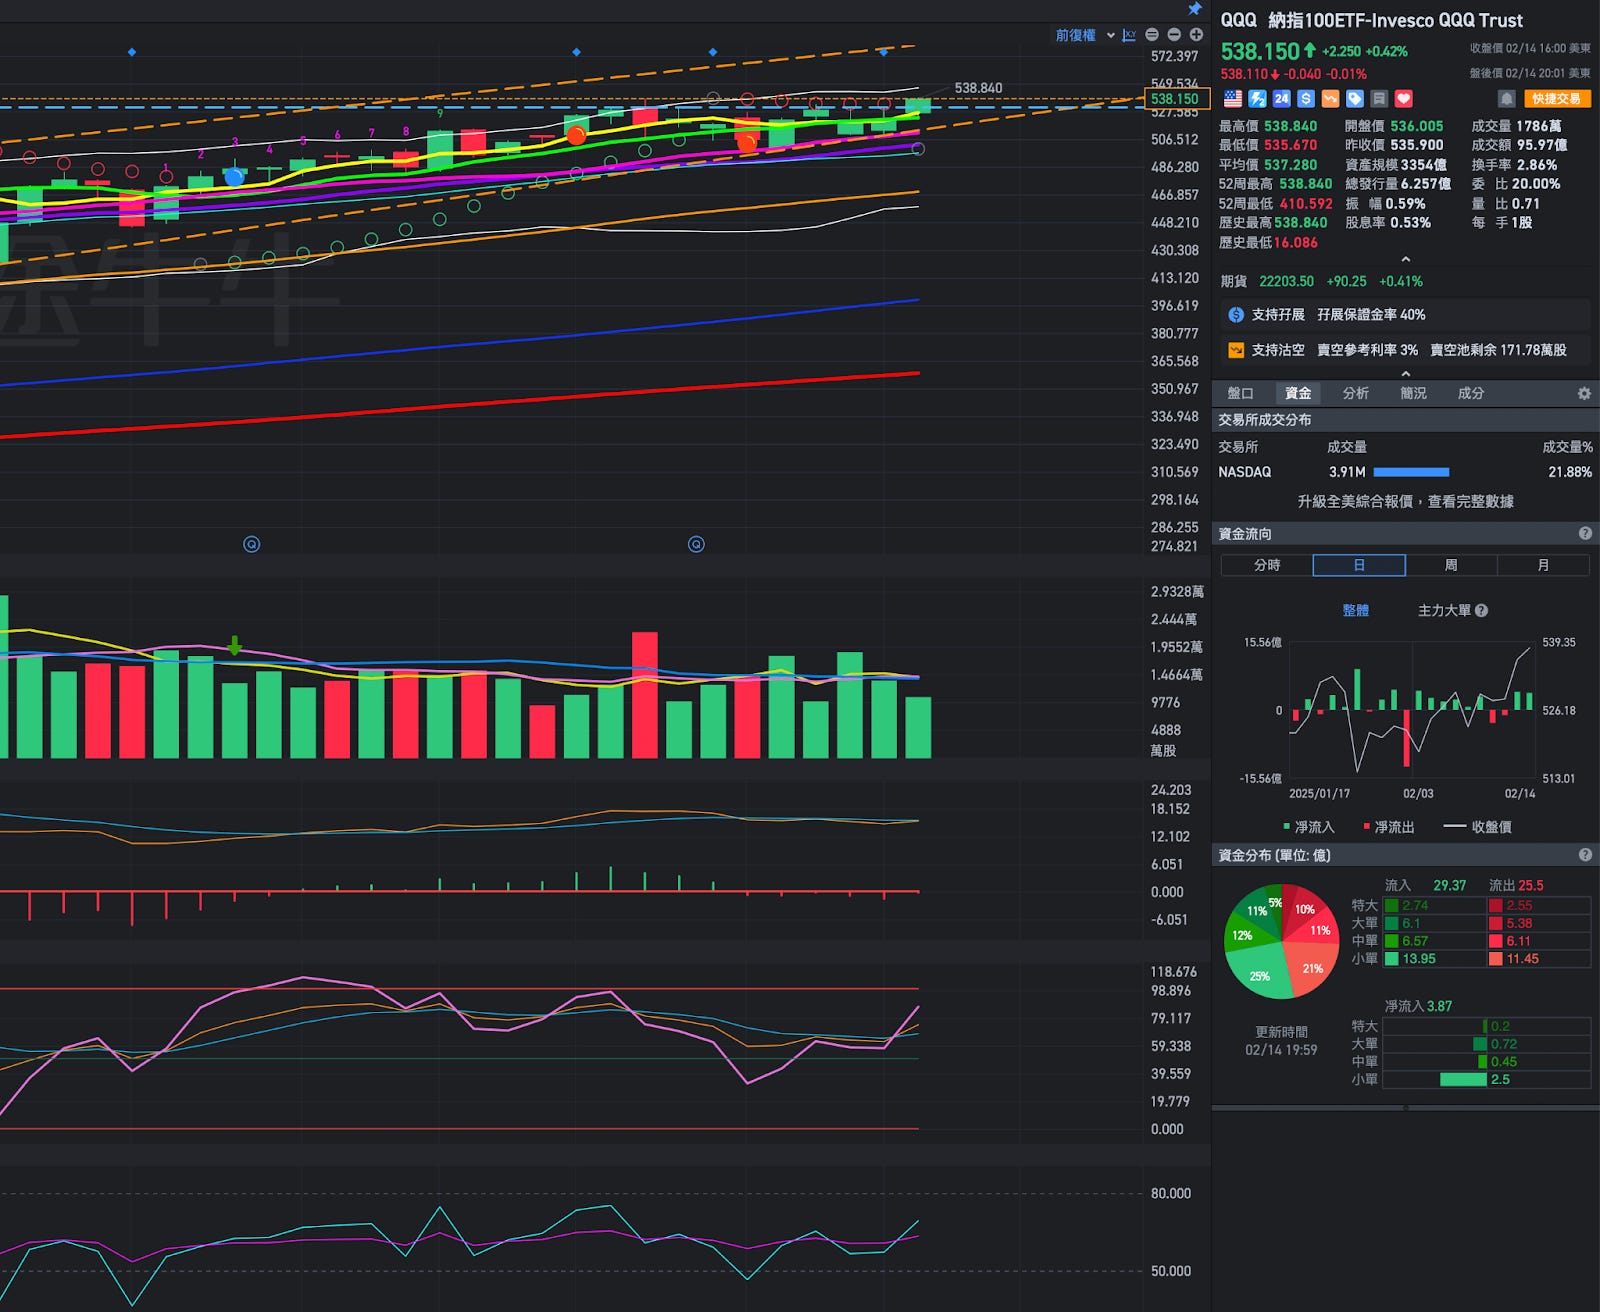Click the 小單 net inflow 2.5 bar
The width and height of the screenshot is (1600, 1312).
tap(1463, 1080)
